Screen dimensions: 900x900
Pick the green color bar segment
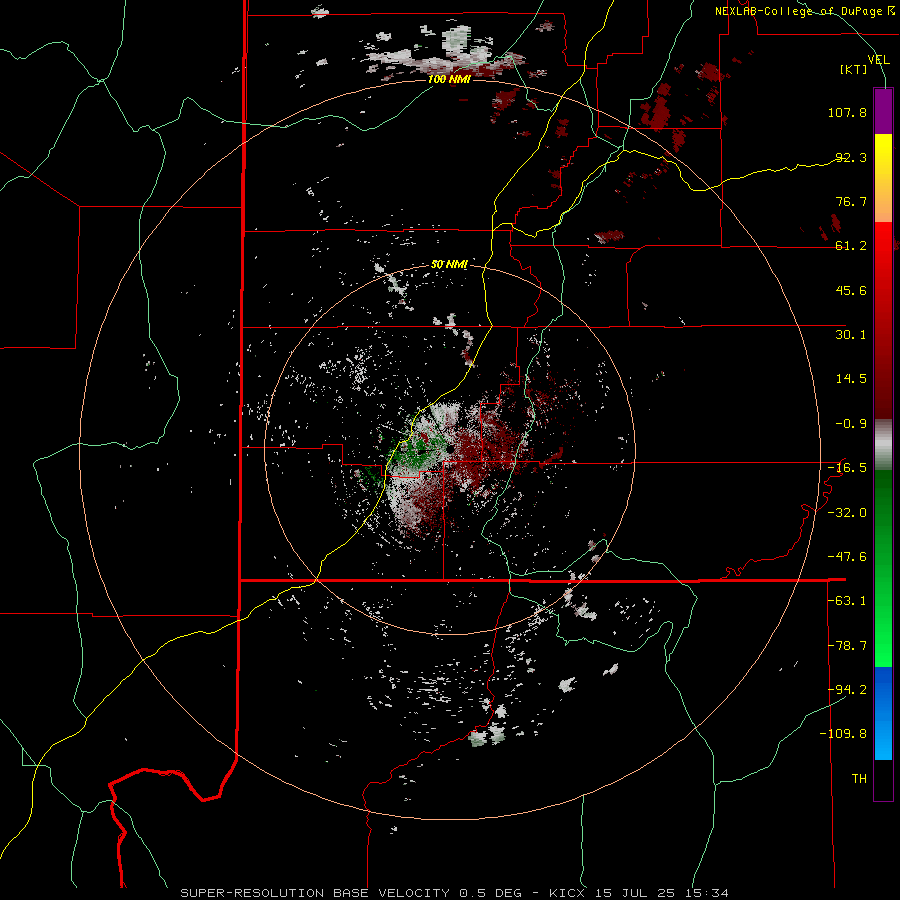click(x=883, y=568)
